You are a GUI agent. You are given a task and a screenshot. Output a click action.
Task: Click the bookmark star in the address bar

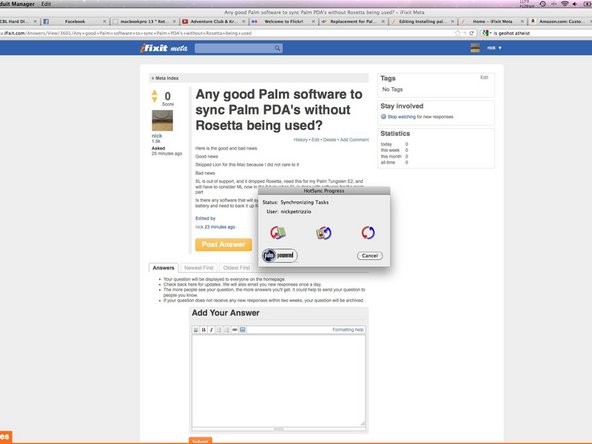pos(458,33)
